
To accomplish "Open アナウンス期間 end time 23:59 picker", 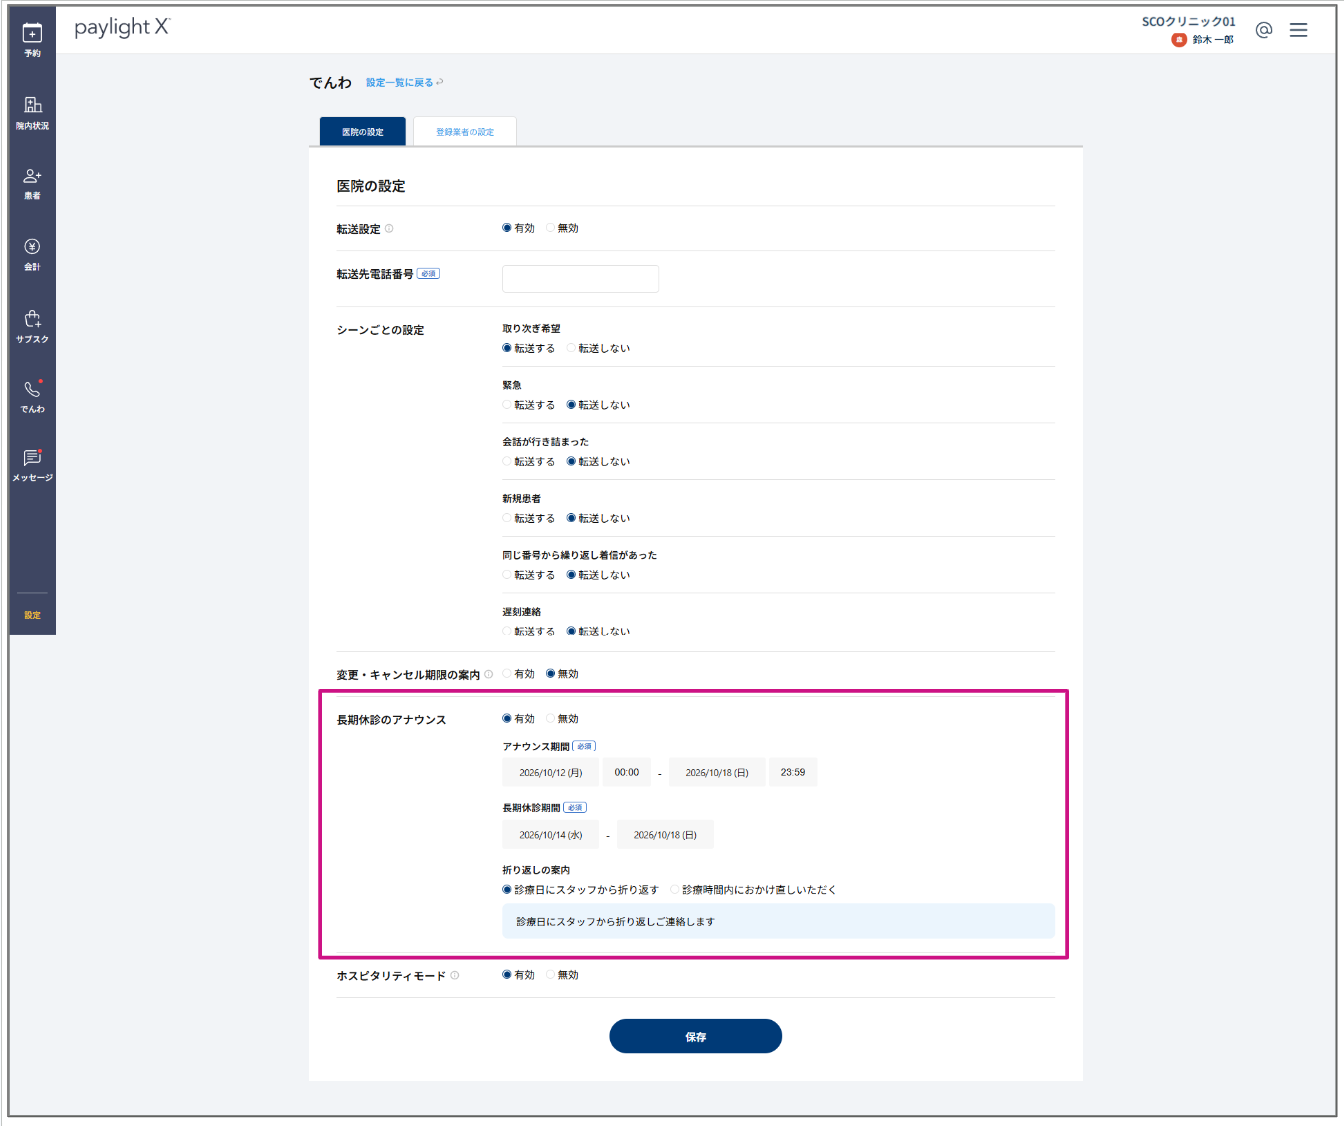I will pos(793,773).
